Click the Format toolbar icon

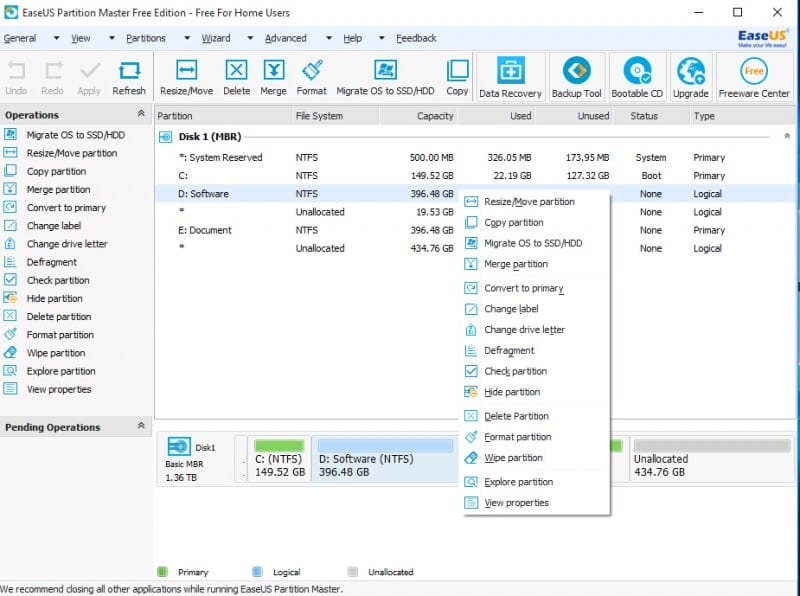click(311, 76)
